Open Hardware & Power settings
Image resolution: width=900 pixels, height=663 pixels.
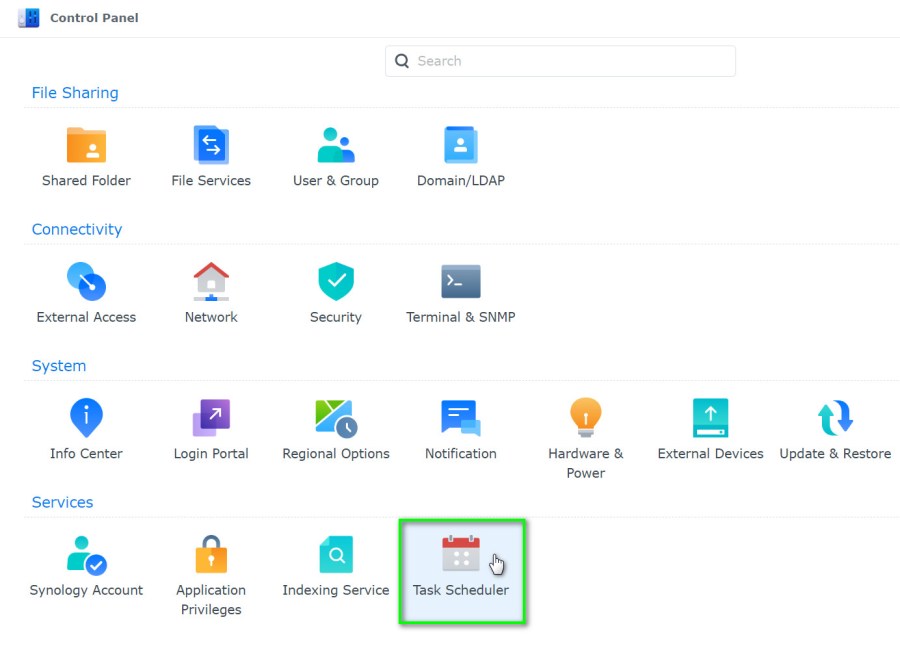coord(585,427)
